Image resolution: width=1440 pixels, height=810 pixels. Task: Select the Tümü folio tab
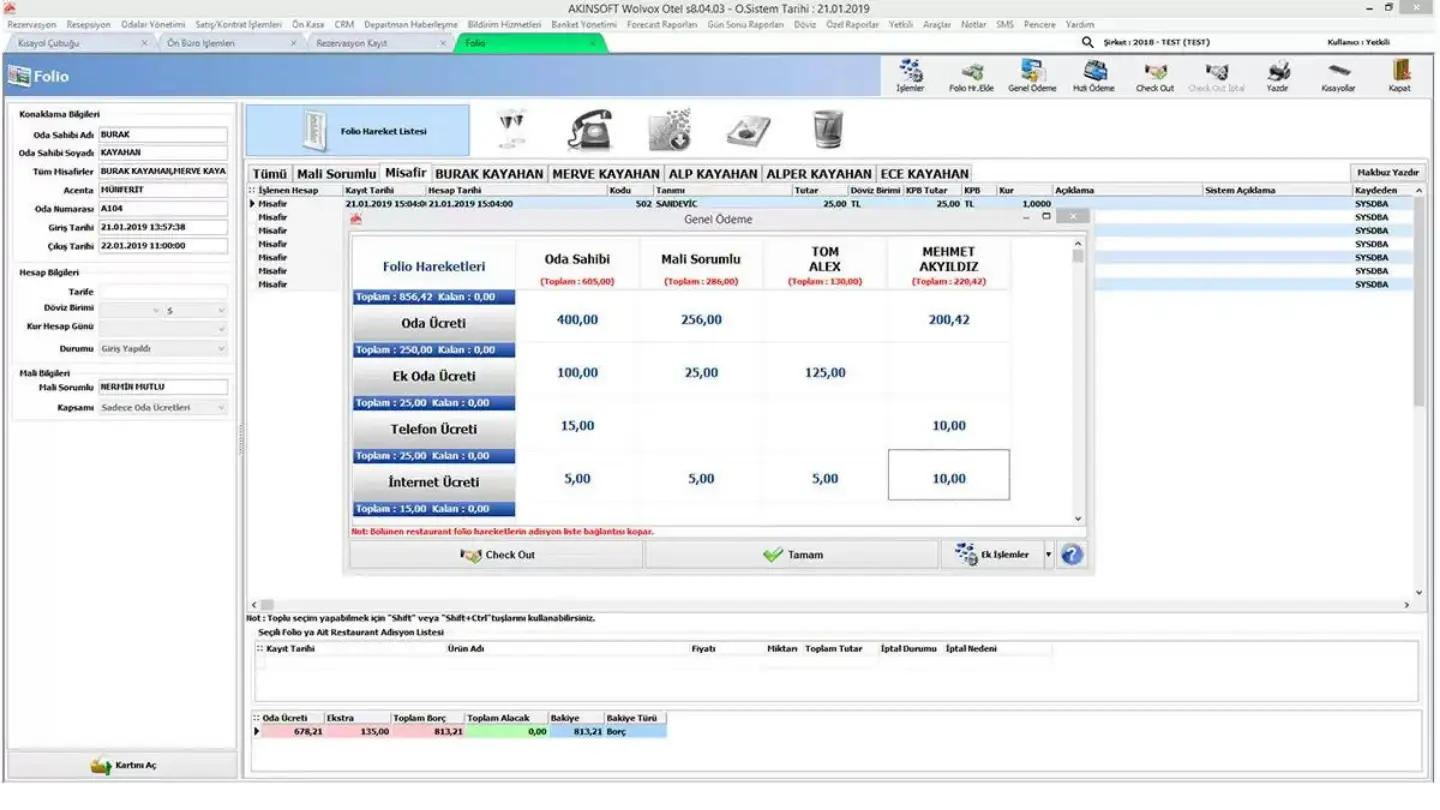(x=269, y=173)
